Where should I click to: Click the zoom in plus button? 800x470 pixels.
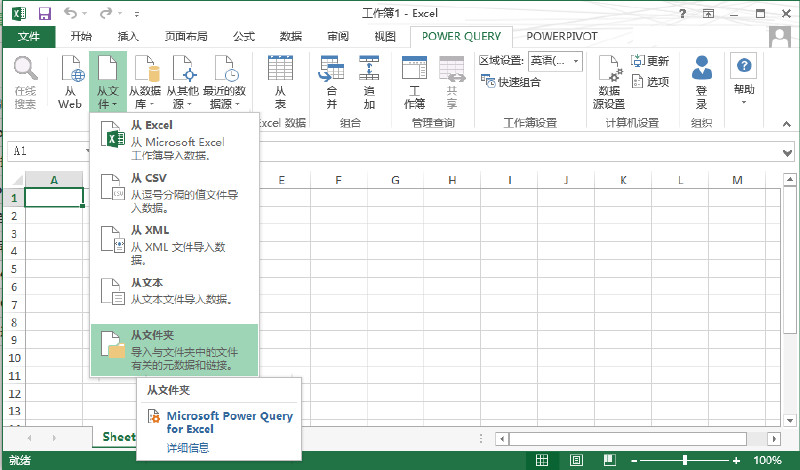(736, 460)
